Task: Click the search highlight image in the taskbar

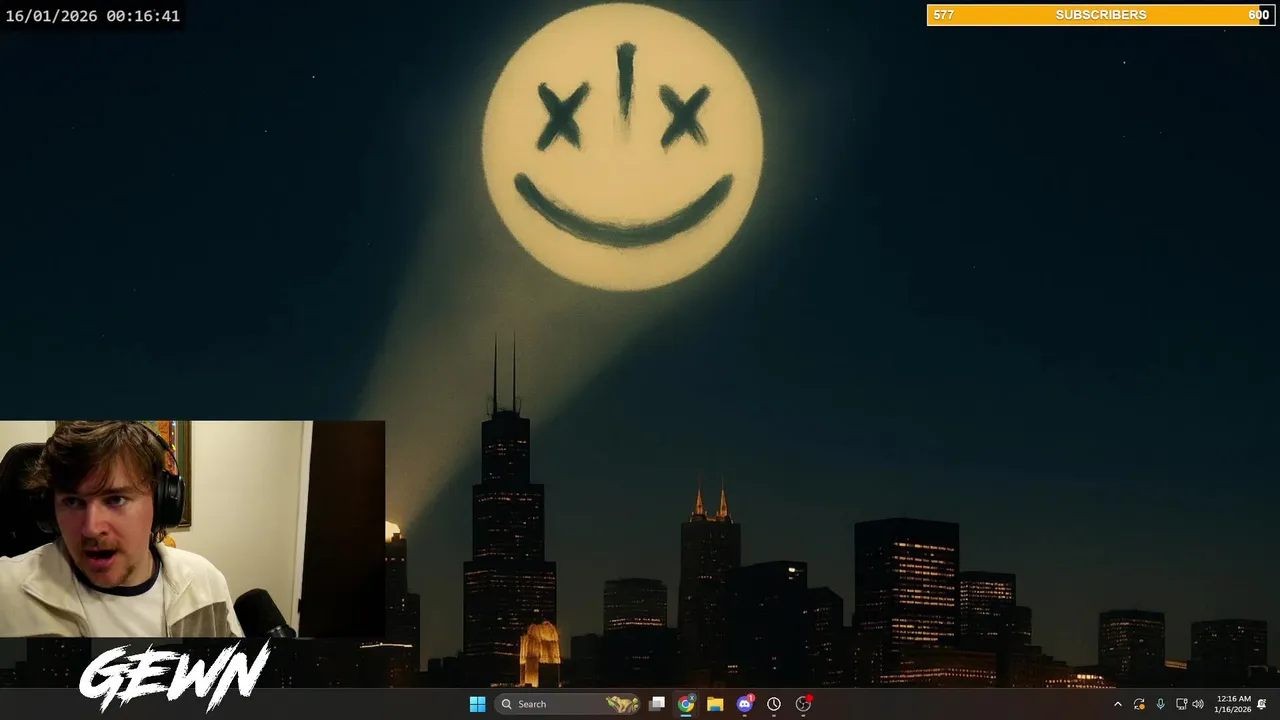Action: pyautogui.click(x=623, y=704)
